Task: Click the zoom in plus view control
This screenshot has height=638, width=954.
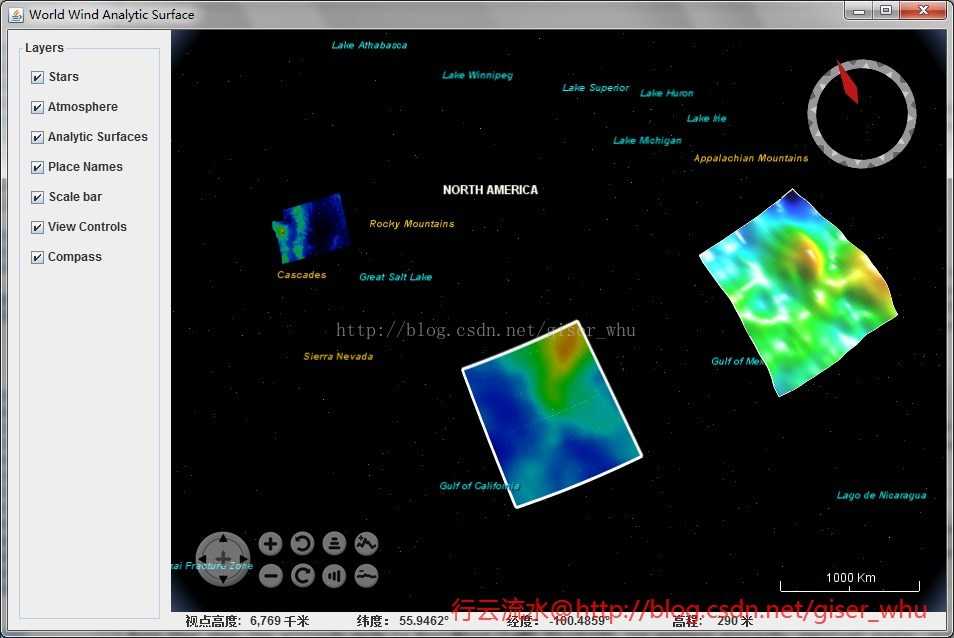Action: (270, 544)
